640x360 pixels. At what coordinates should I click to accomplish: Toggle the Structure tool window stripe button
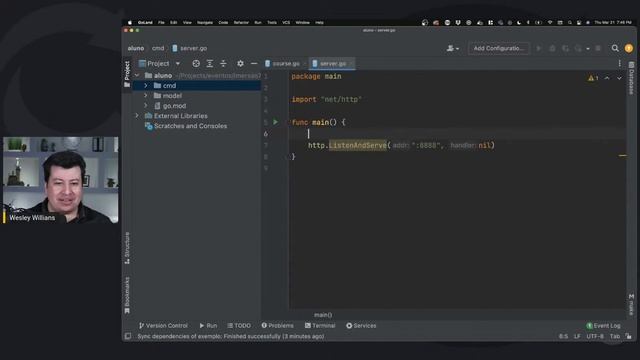pos(127,248)
